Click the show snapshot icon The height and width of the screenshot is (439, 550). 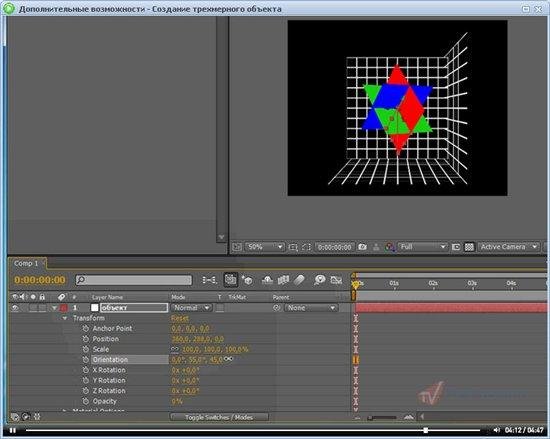pos(376,247)
